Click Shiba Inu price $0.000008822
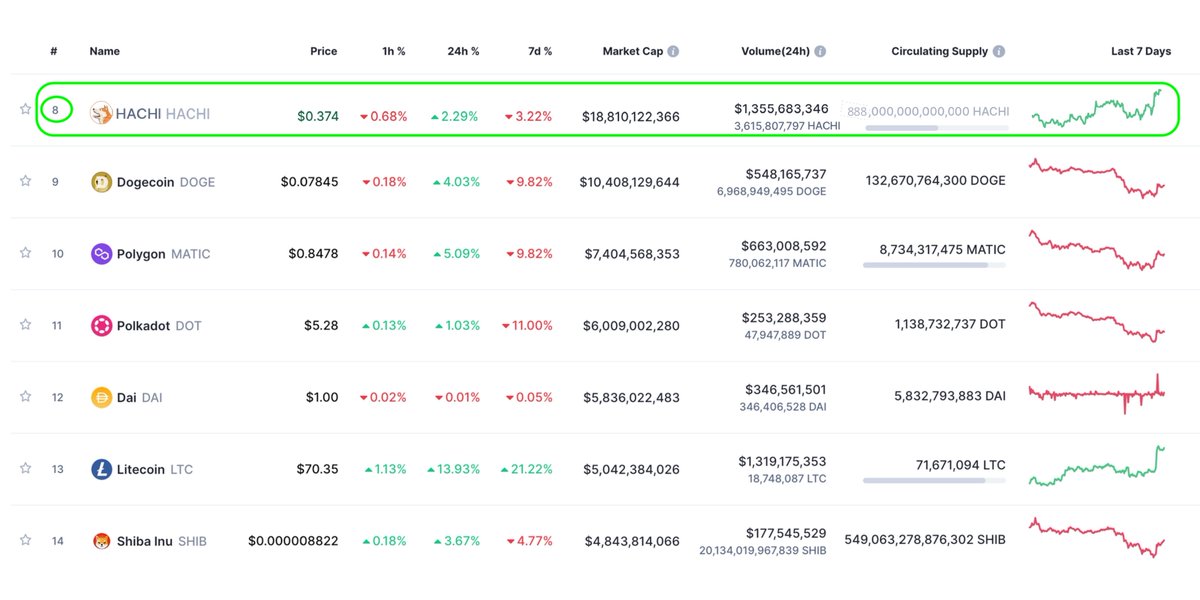Image resolution: width=1200 pixels, height=600 pixels. coord(293,541)
